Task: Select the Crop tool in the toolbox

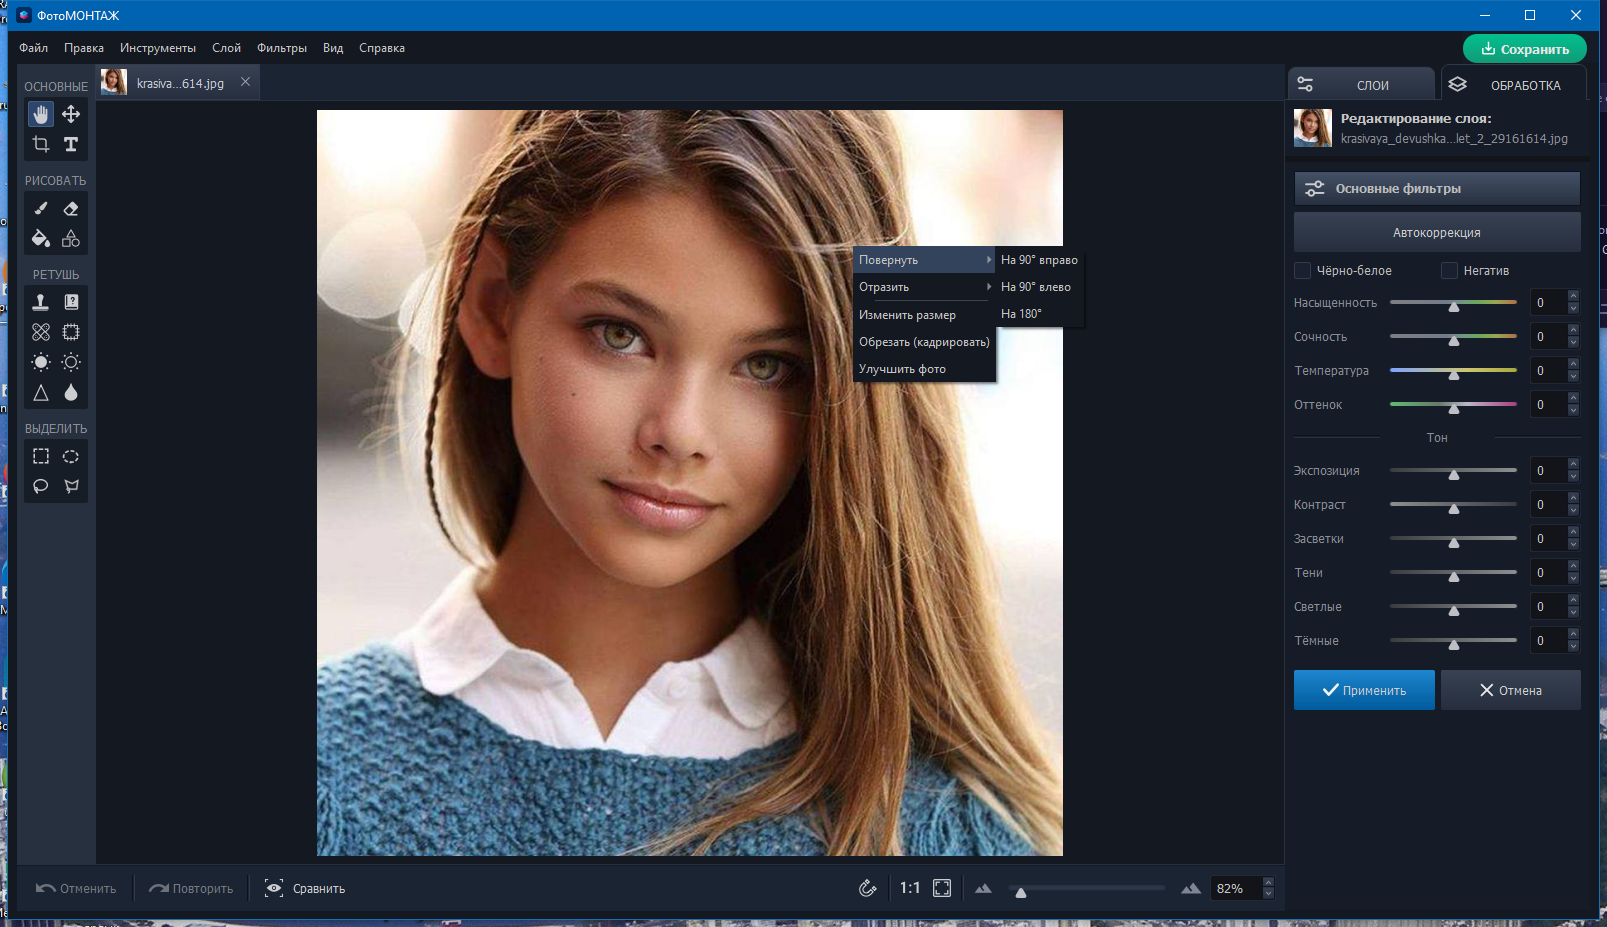Action: click(x=41, y=144)
